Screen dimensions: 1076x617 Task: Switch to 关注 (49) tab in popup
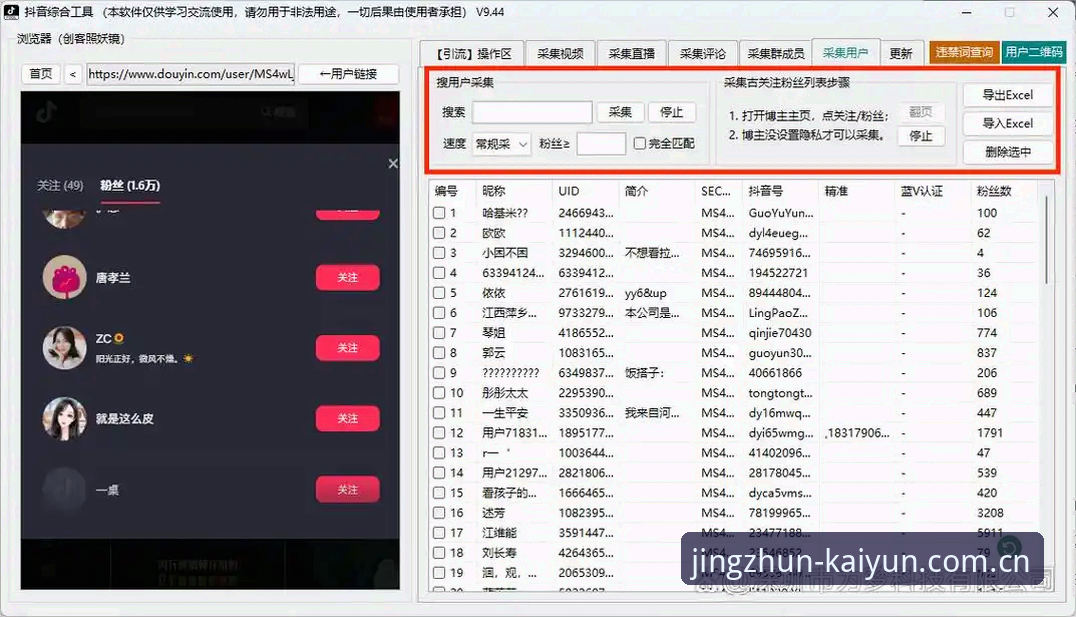60,185
